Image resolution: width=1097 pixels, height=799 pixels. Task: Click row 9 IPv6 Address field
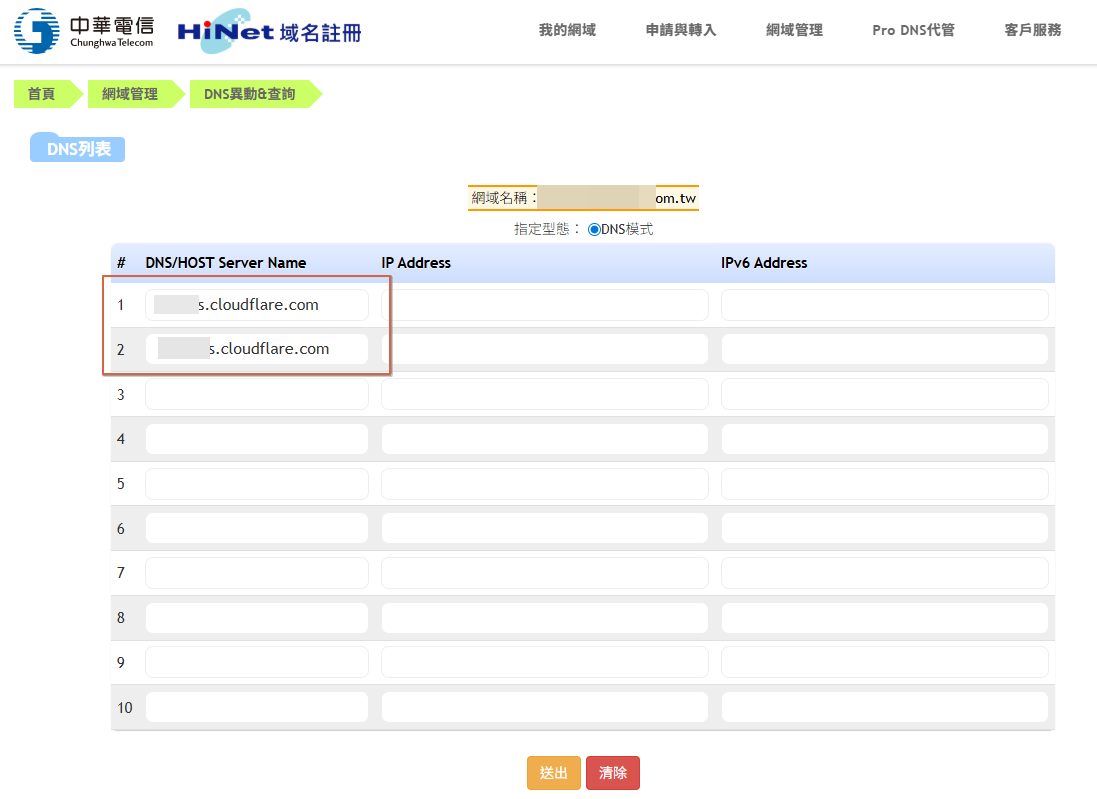tap(884, 662)
